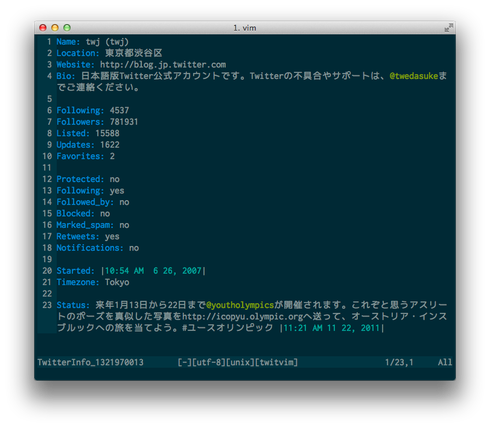Click the timezone value 'Tokyo'

pos(117,283)
